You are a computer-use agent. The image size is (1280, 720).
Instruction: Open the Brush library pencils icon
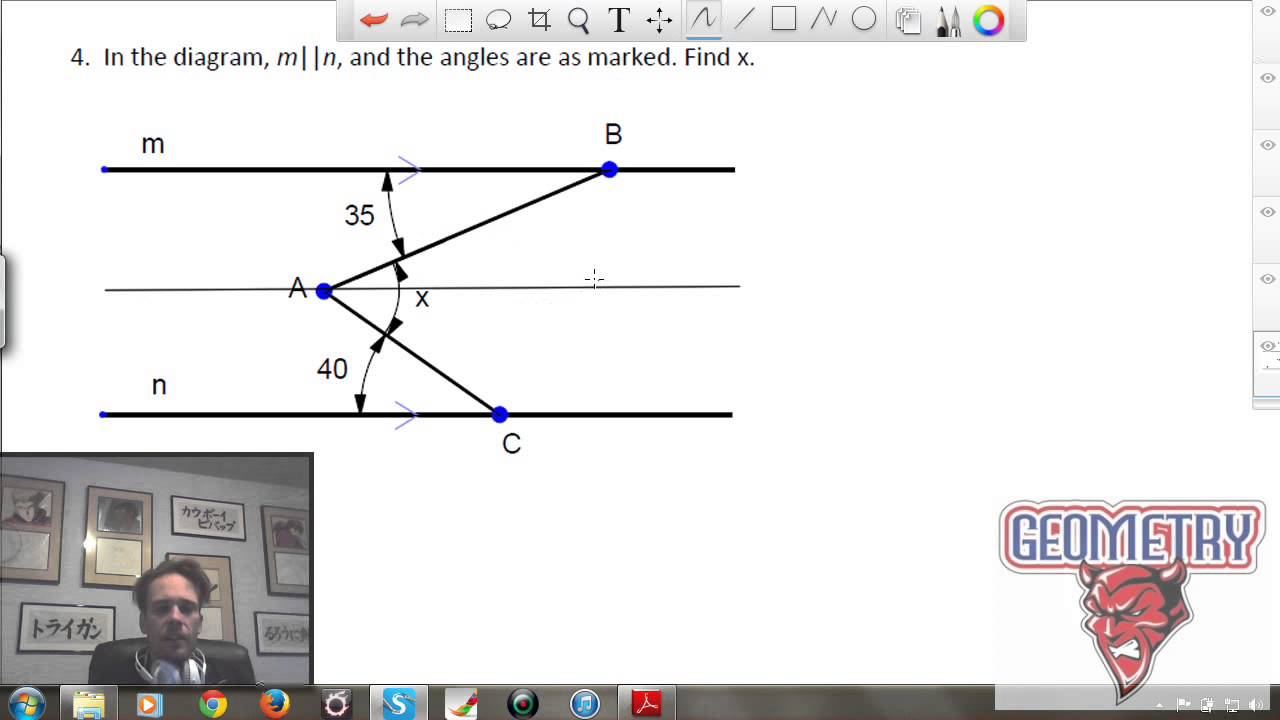947,20
